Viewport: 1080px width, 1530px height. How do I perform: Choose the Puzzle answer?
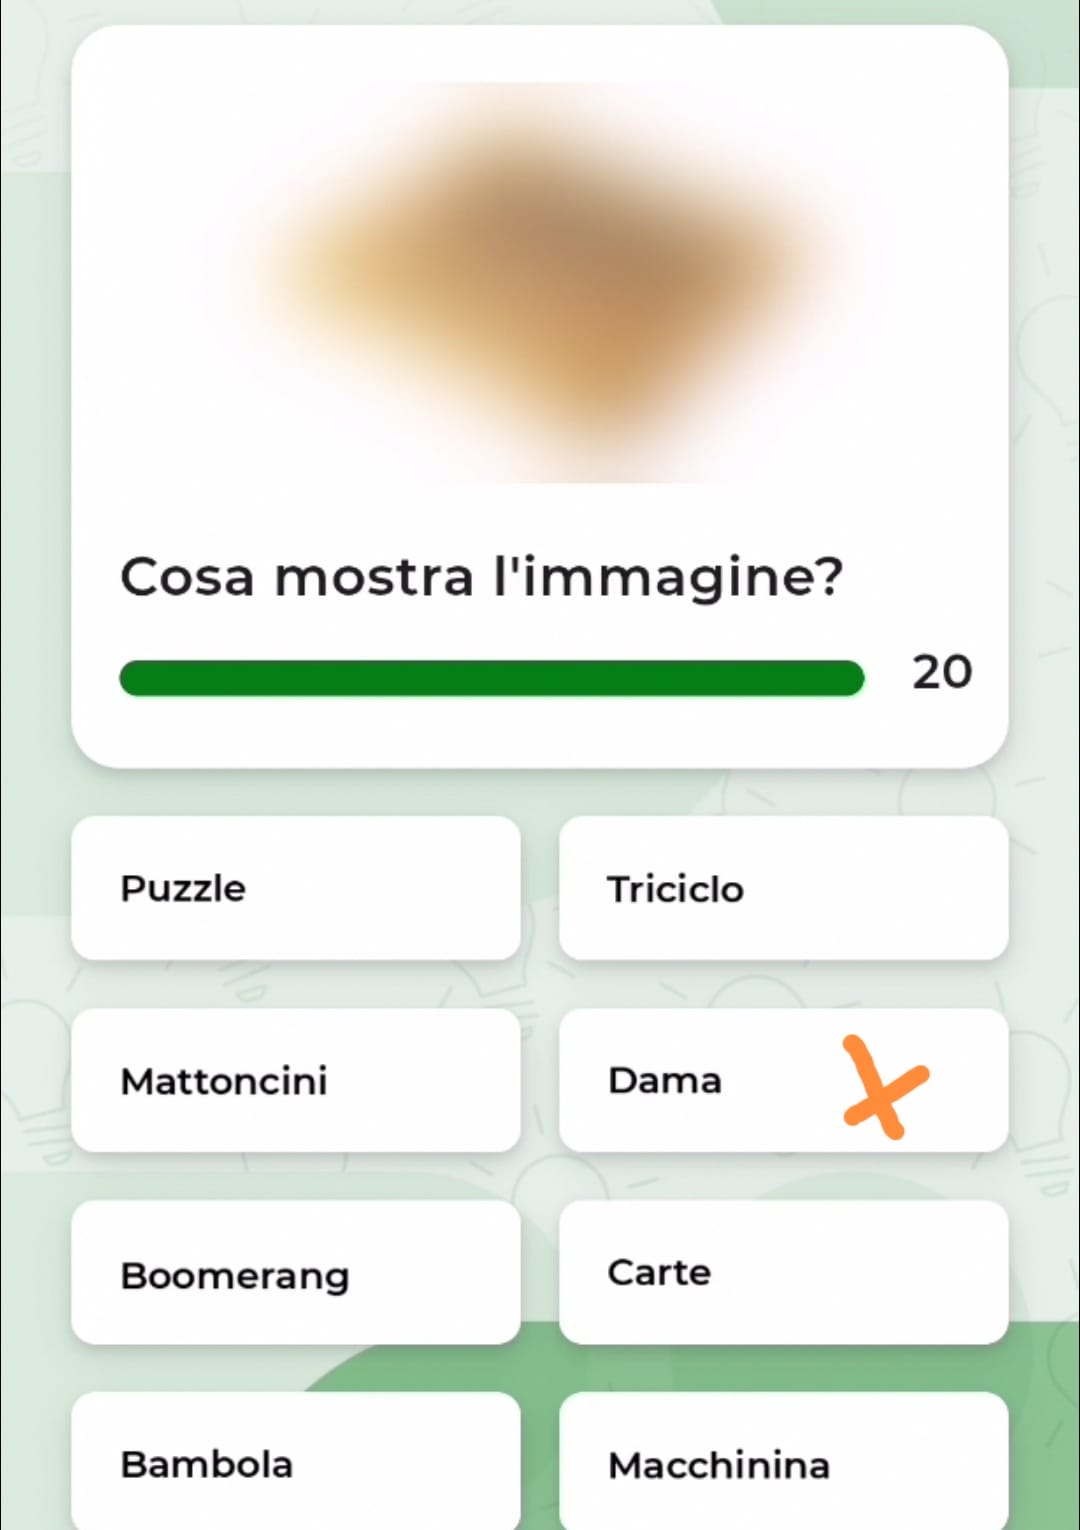(296, 888)
